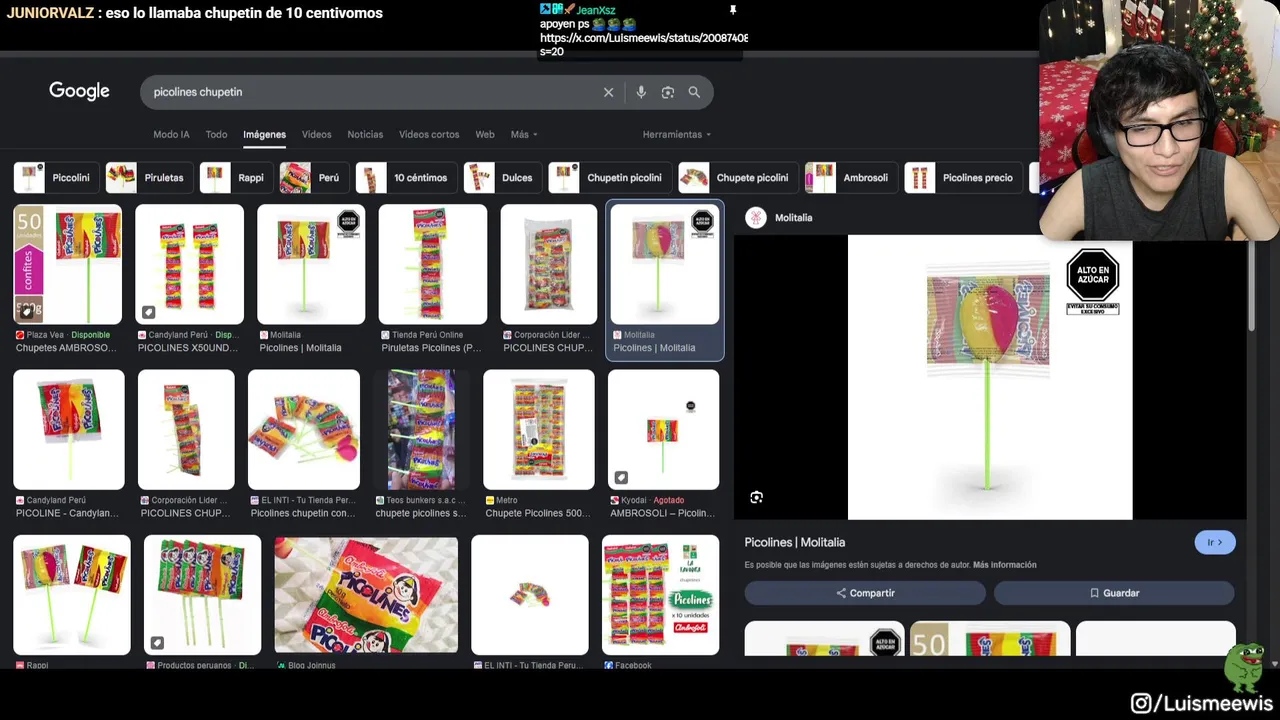This screenshot has height=720, width=1280.
Task: Expand the Herramientas dropdown
Action: [677, 134]
